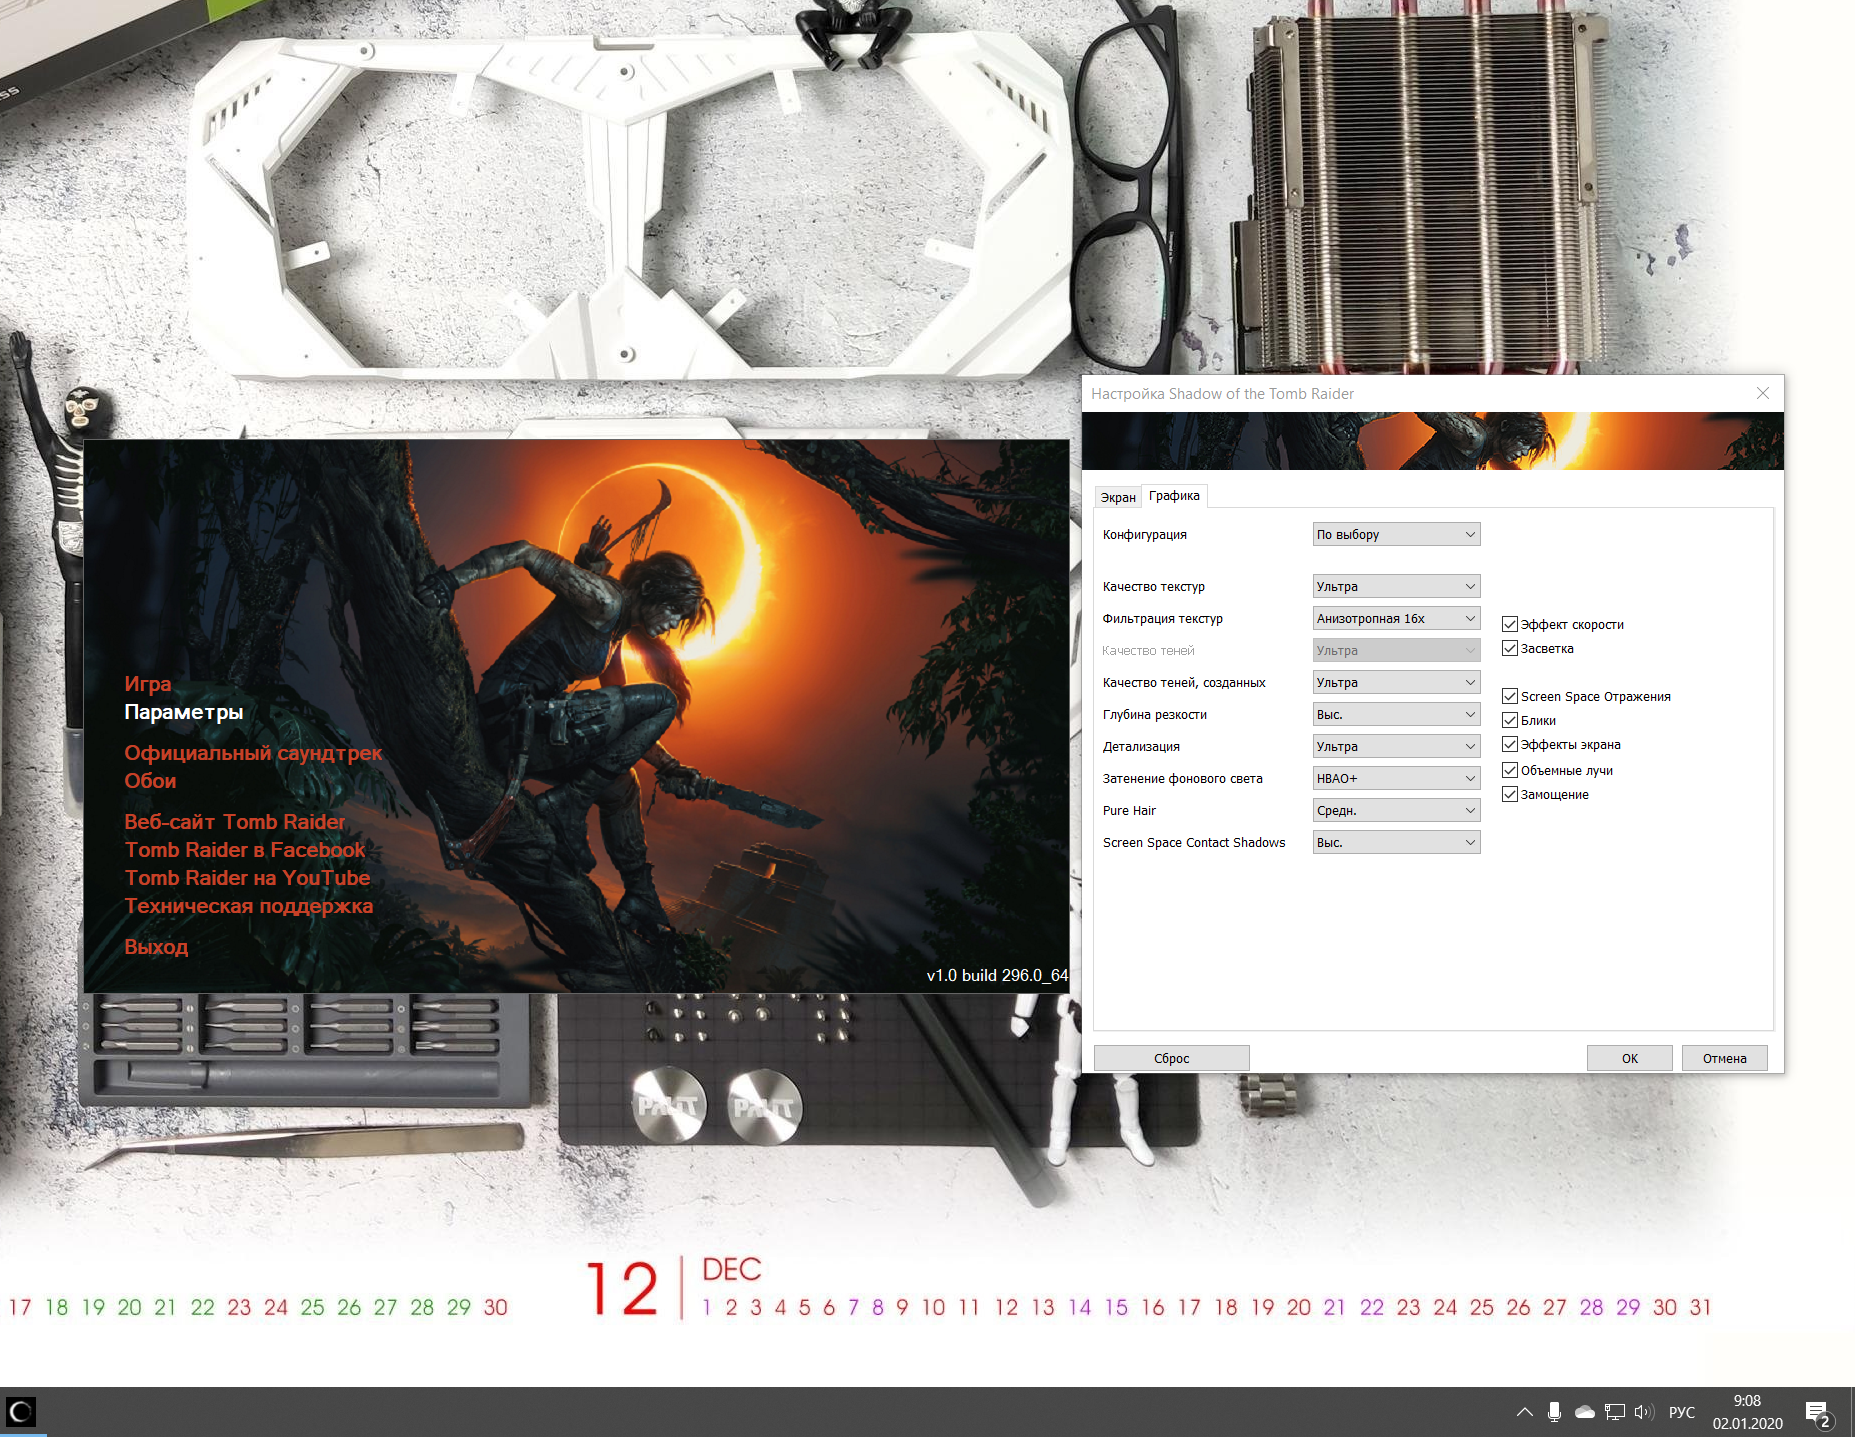The image size is (1855, 1437).
Task: Show hidden system tray icons
Action: (x=1524, y=1412)
